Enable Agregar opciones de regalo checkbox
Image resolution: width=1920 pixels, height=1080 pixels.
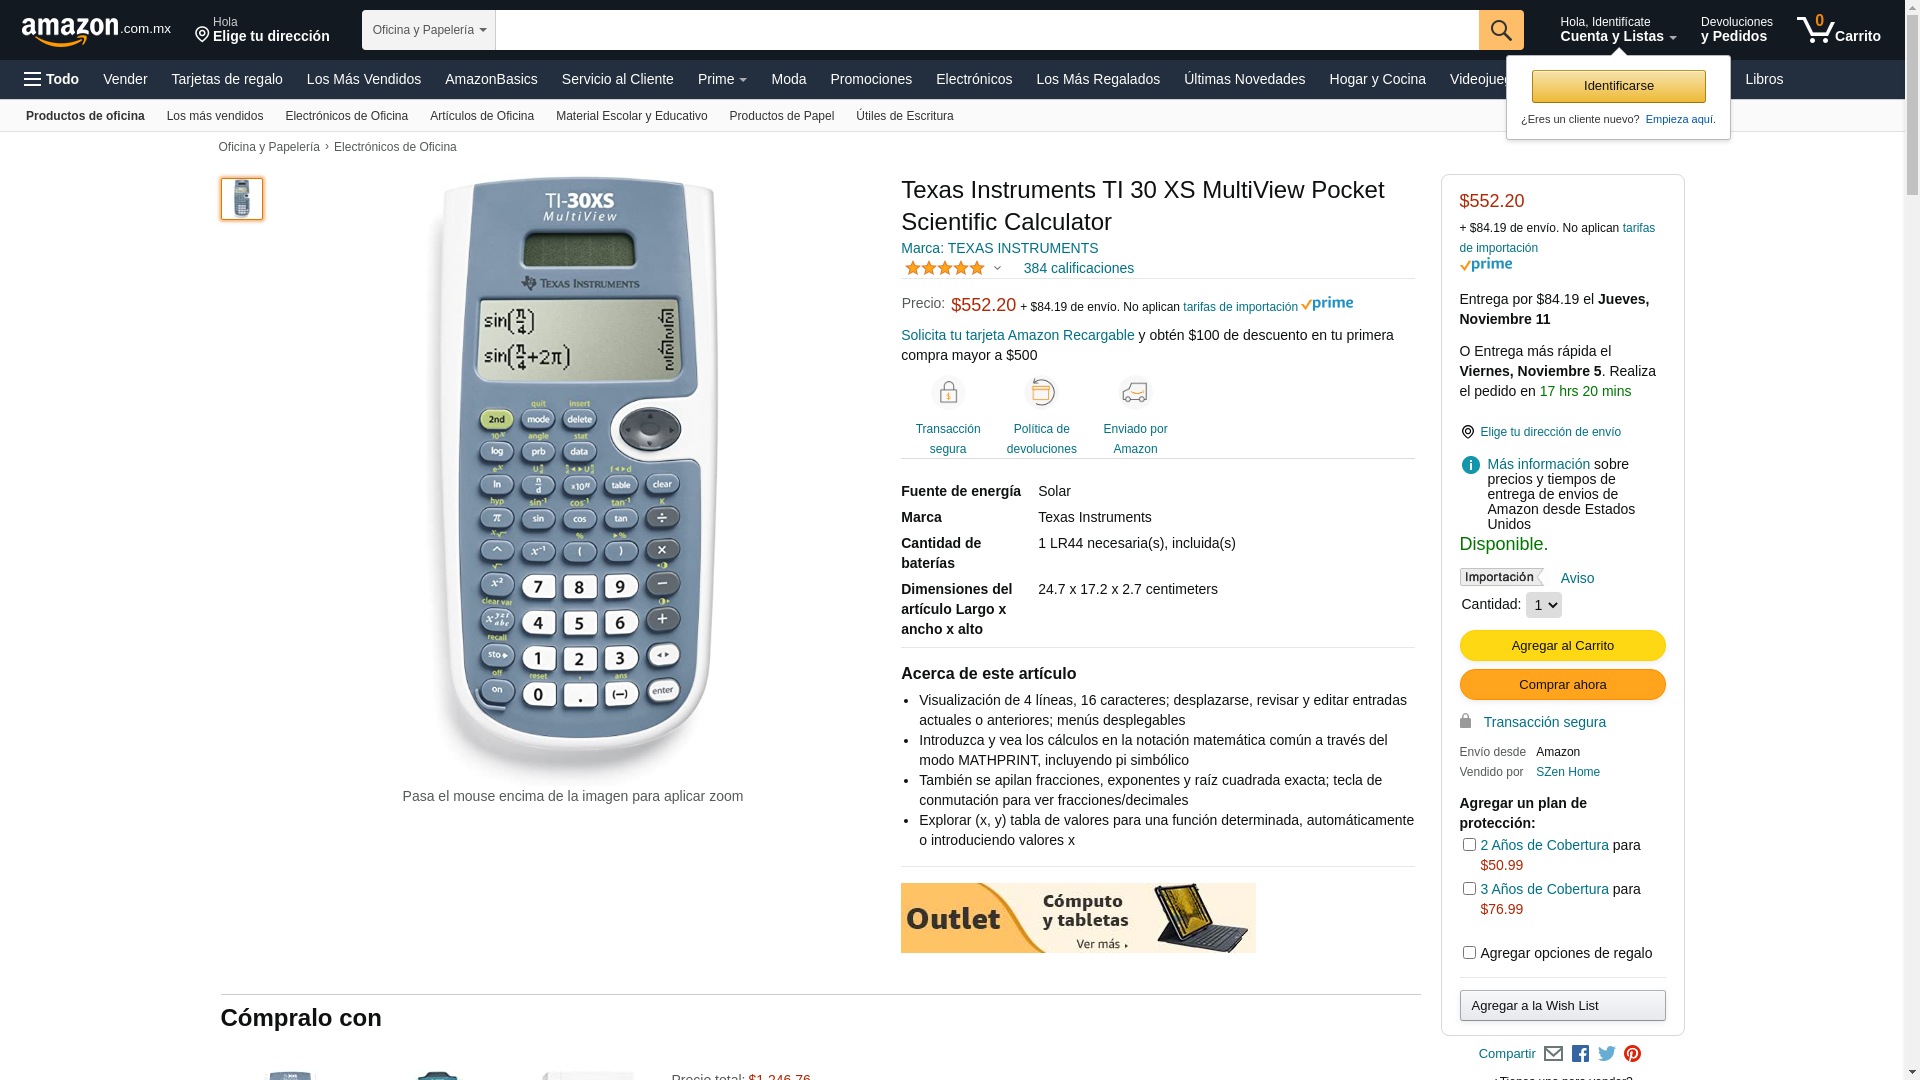[x=1469, y=953]
